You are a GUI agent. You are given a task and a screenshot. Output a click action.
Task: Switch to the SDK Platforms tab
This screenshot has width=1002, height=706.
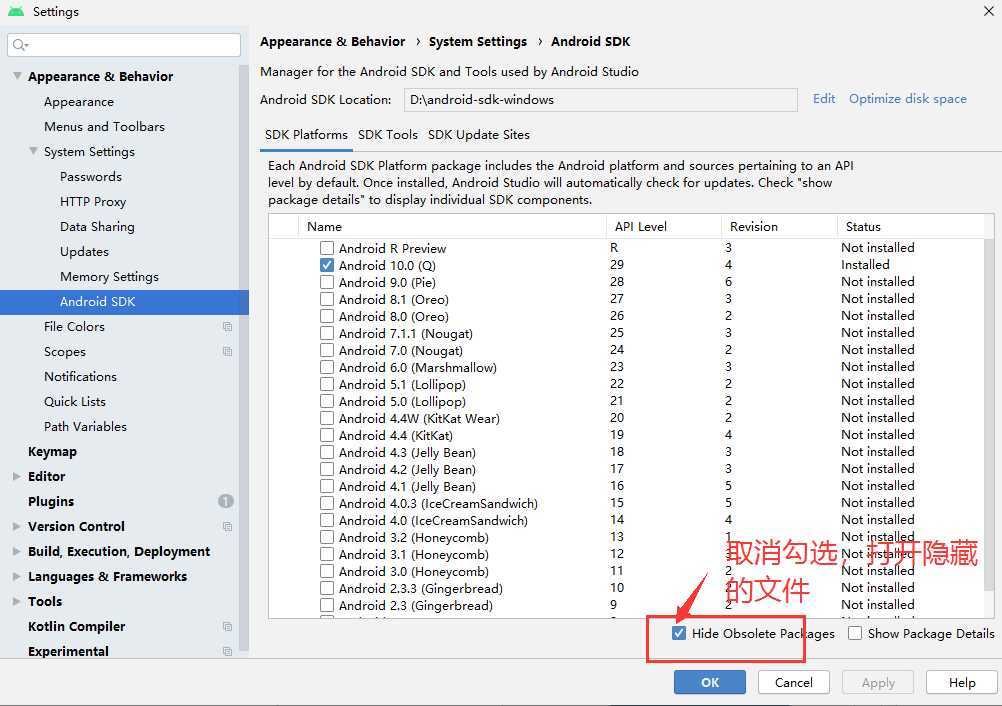click(x=306, y=135)
